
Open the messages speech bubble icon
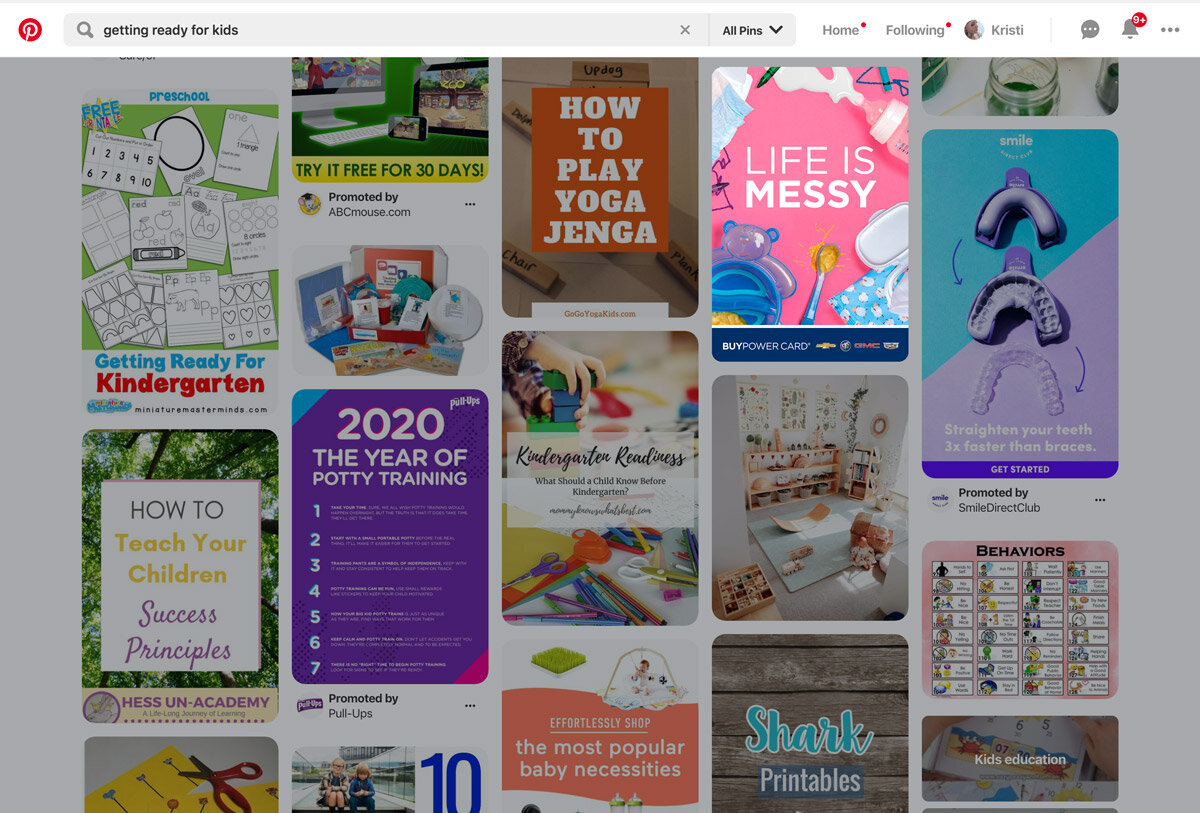coord(1090,30)
